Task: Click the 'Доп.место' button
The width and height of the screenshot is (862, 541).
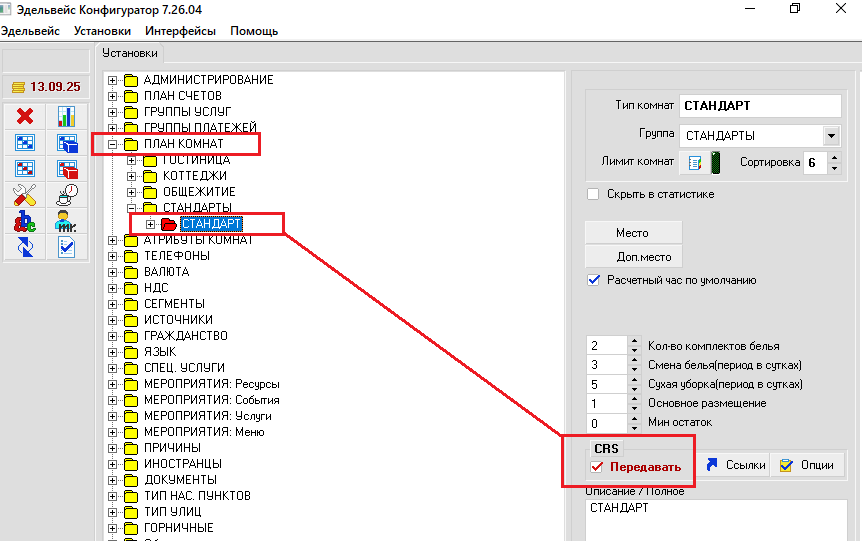Action: pyautogui.click(x=632, y=257)
